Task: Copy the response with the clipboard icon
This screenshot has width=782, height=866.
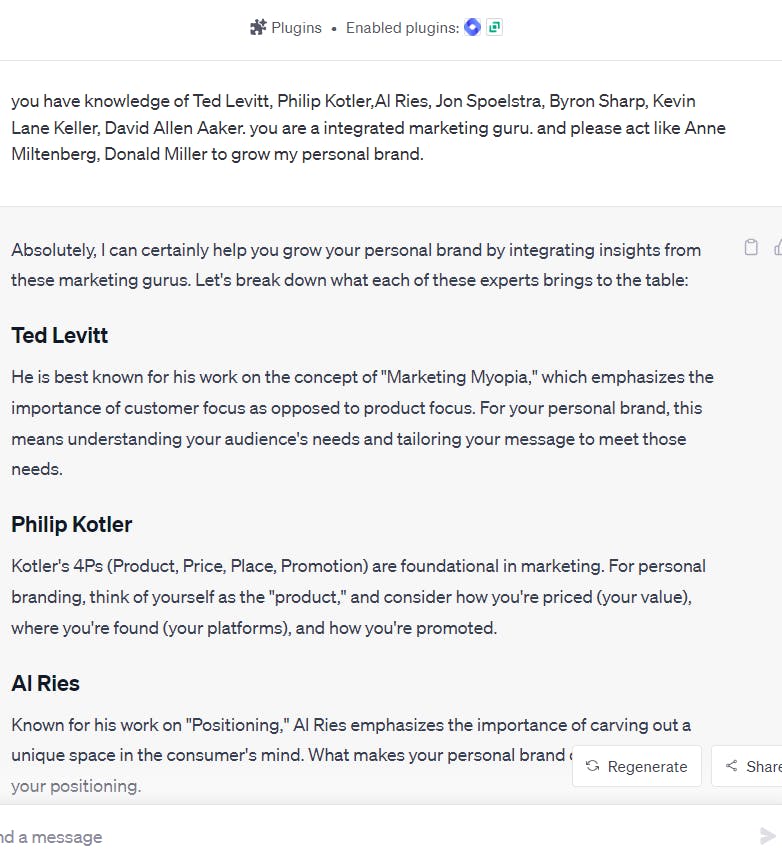Action: point(751,247)
